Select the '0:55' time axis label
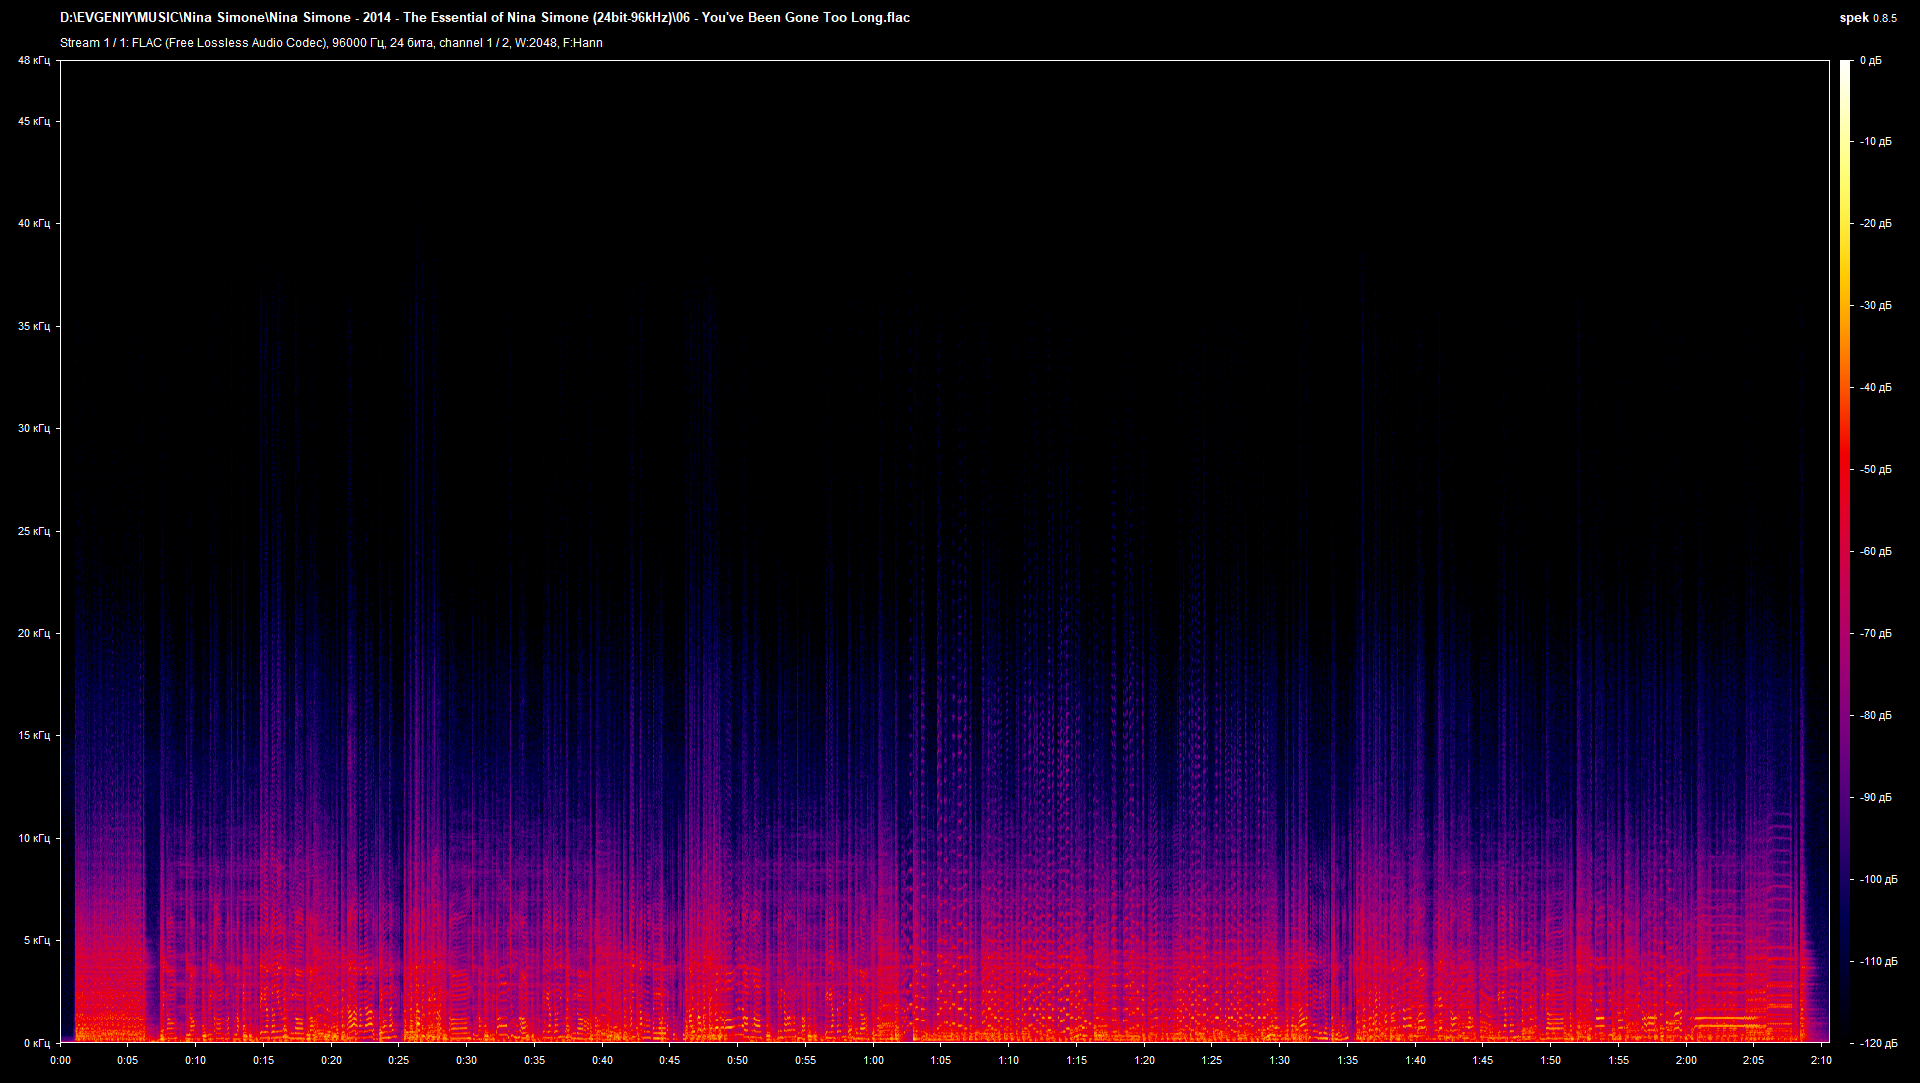 (x=805, y=1060)
